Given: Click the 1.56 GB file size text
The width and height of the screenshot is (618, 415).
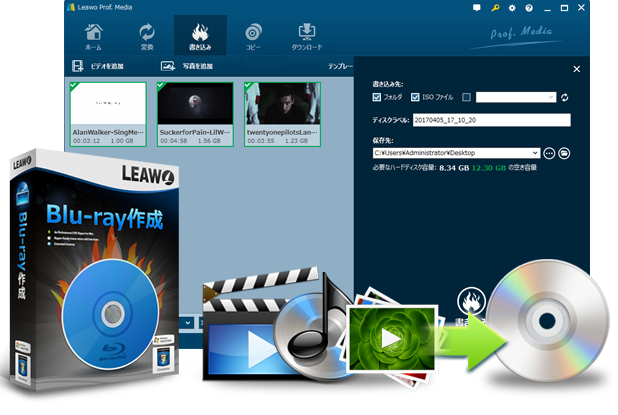Looking at the screenshot, I should coord(209,141).
